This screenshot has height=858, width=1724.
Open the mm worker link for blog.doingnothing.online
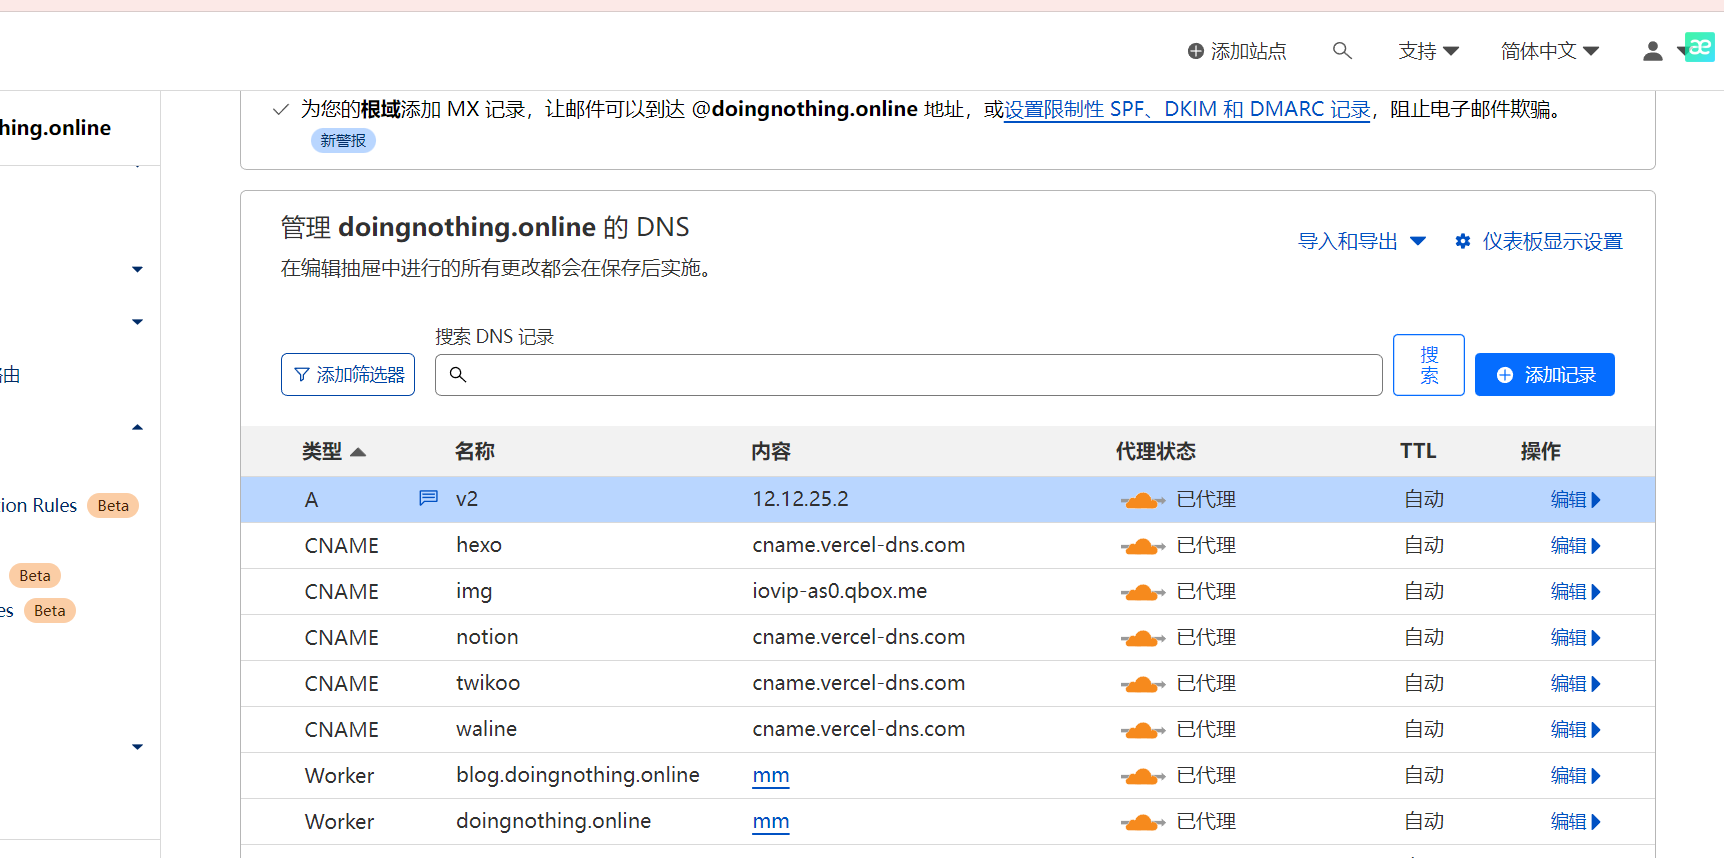770,776
